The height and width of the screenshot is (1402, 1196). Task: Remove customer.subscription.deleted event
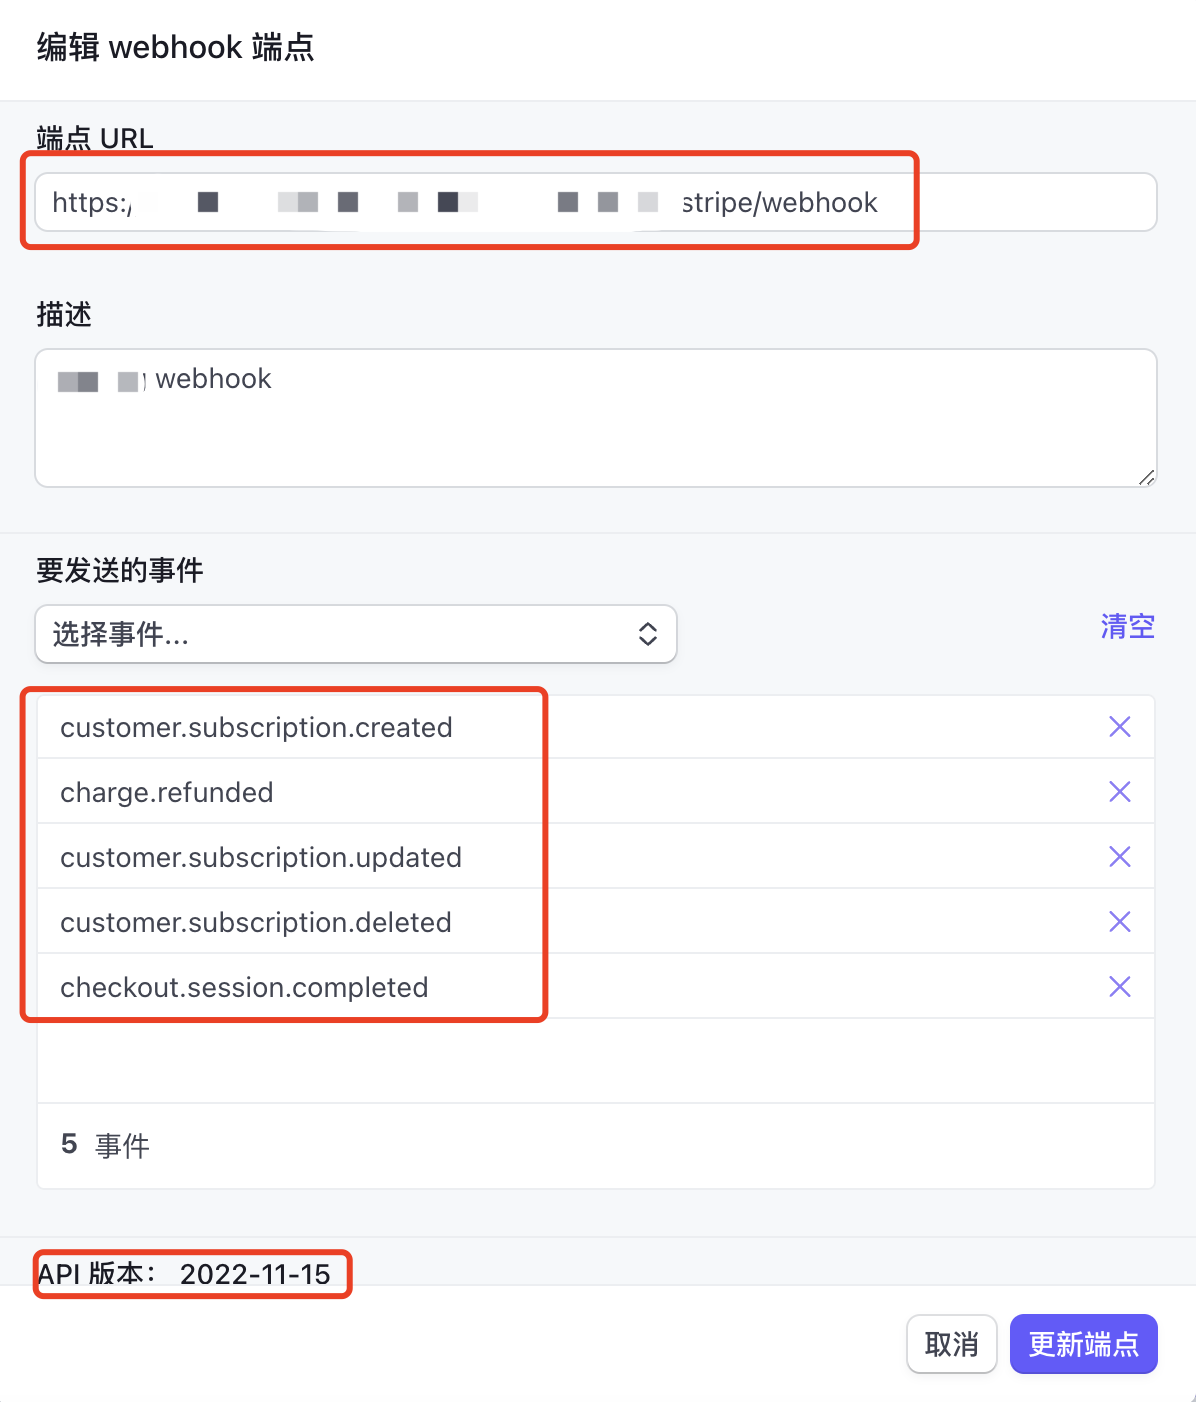click(x=1120, y=922)
